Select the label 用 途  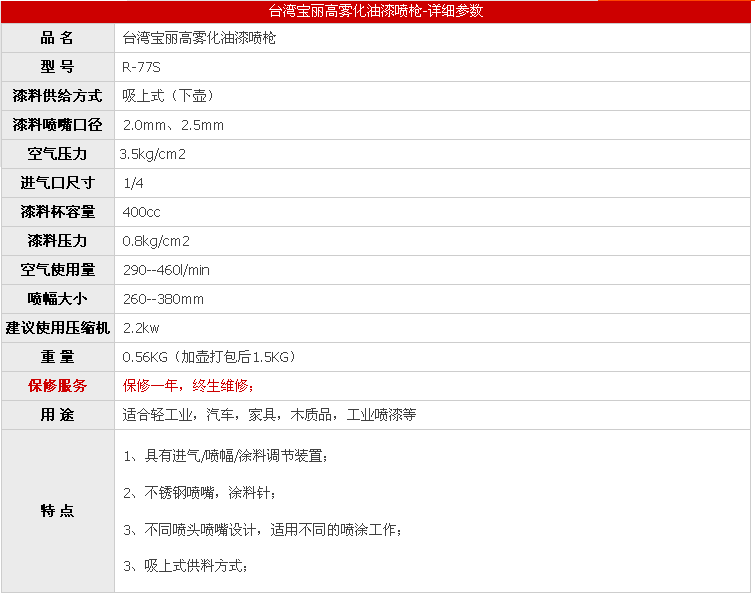(57, 414)
